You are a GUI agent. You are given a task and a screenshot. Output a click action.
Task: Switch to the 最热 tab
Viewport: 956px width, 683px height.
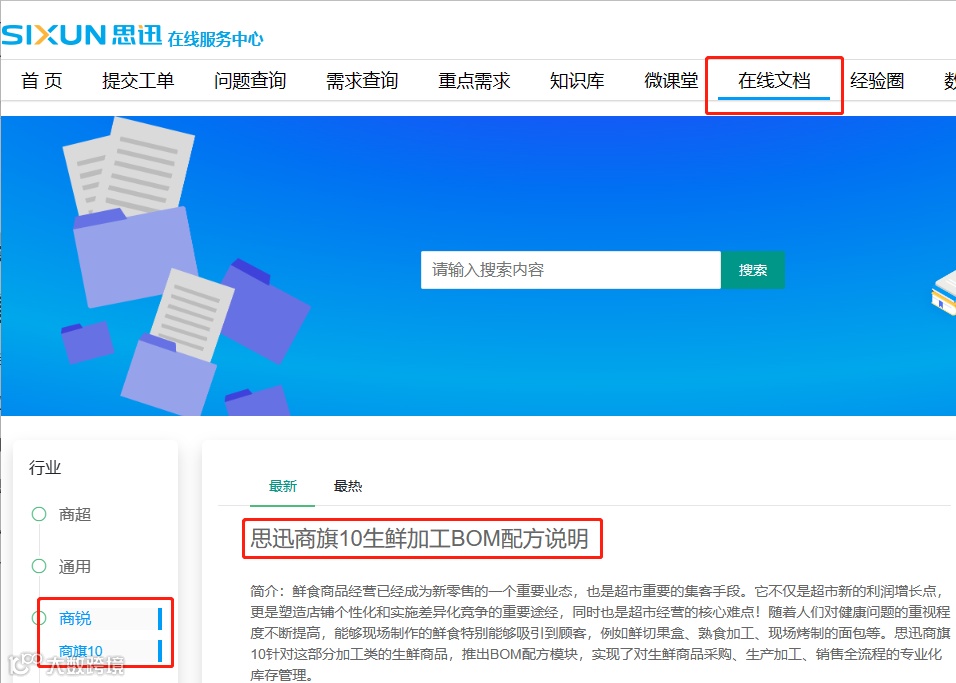coord(348,486)
